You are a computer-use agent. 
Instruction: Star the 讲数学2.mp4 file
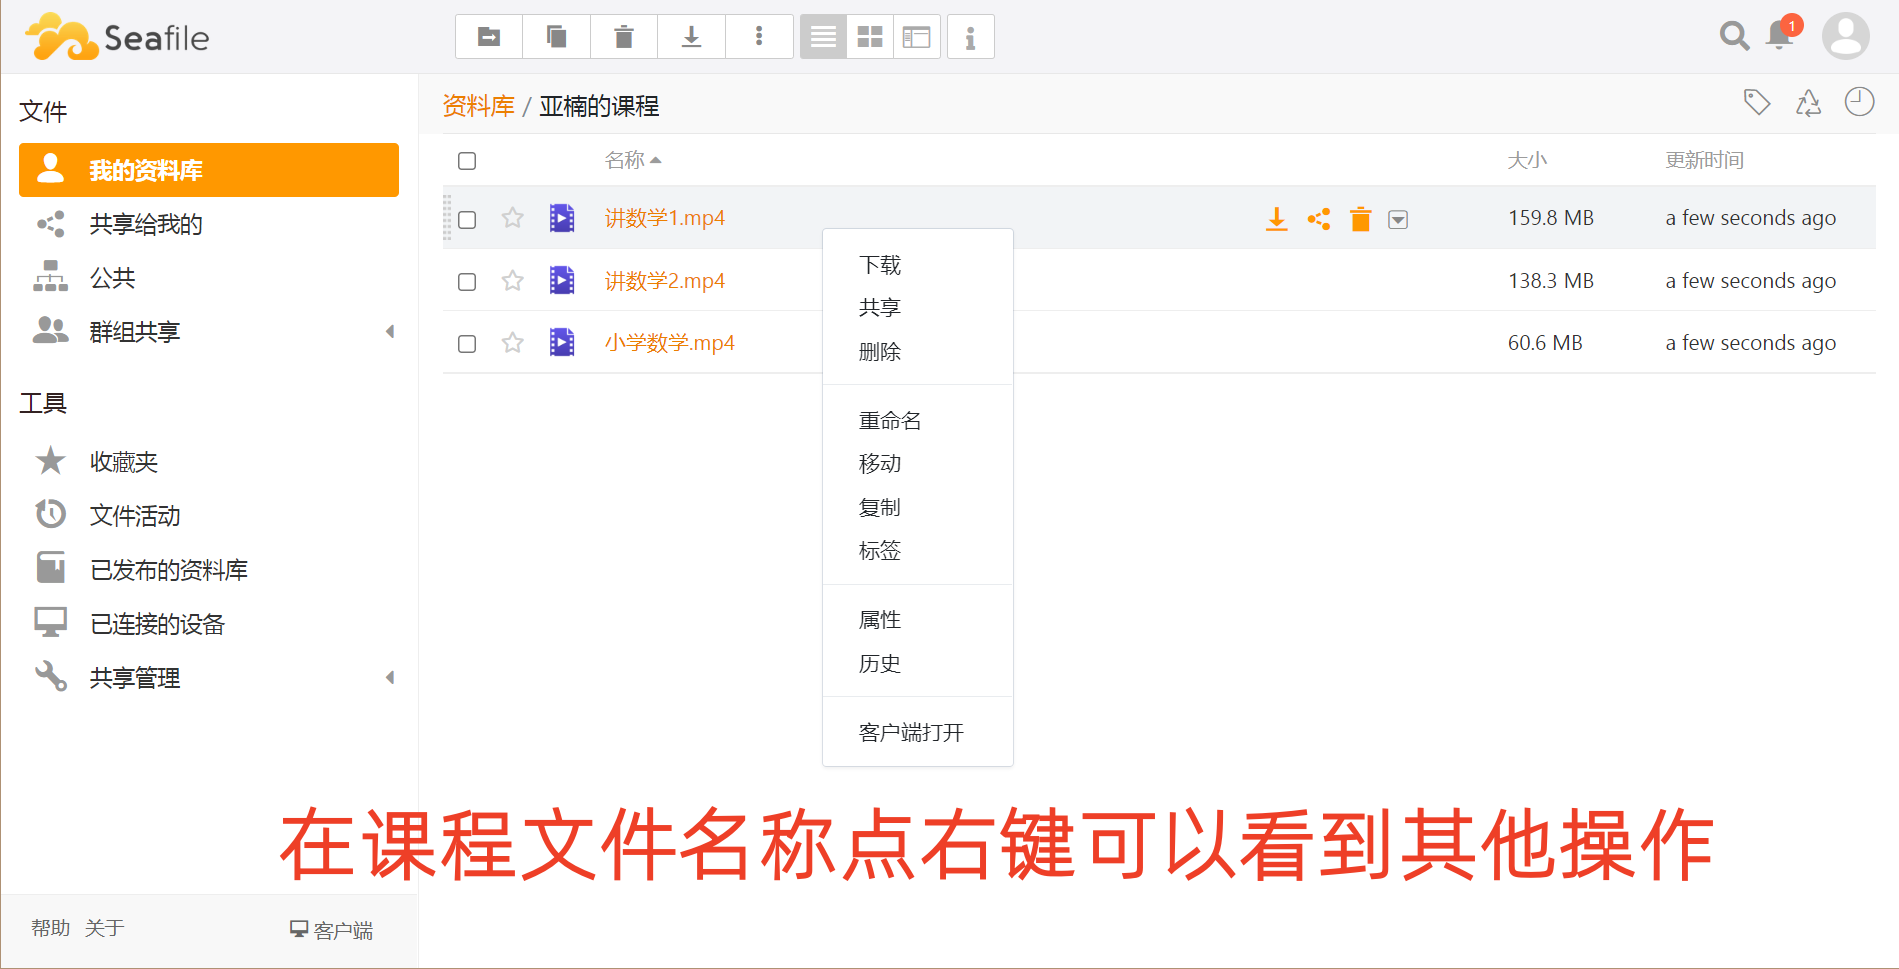[513, 281]
